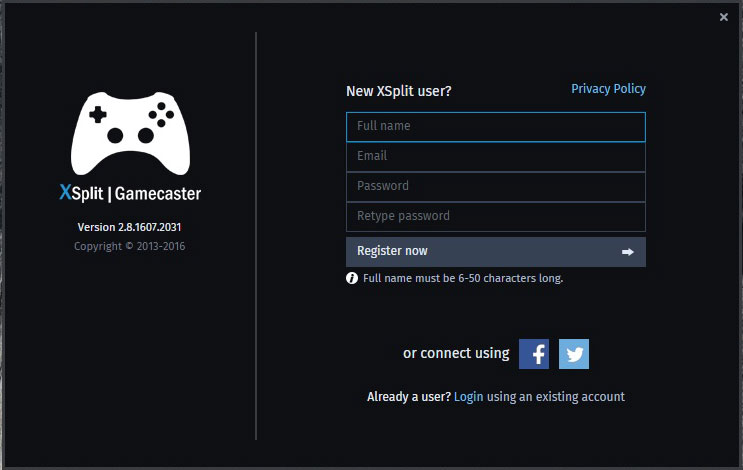The image size is (743, 470).
Task: Select the Email input field
Action: click(x=496, y=157)
